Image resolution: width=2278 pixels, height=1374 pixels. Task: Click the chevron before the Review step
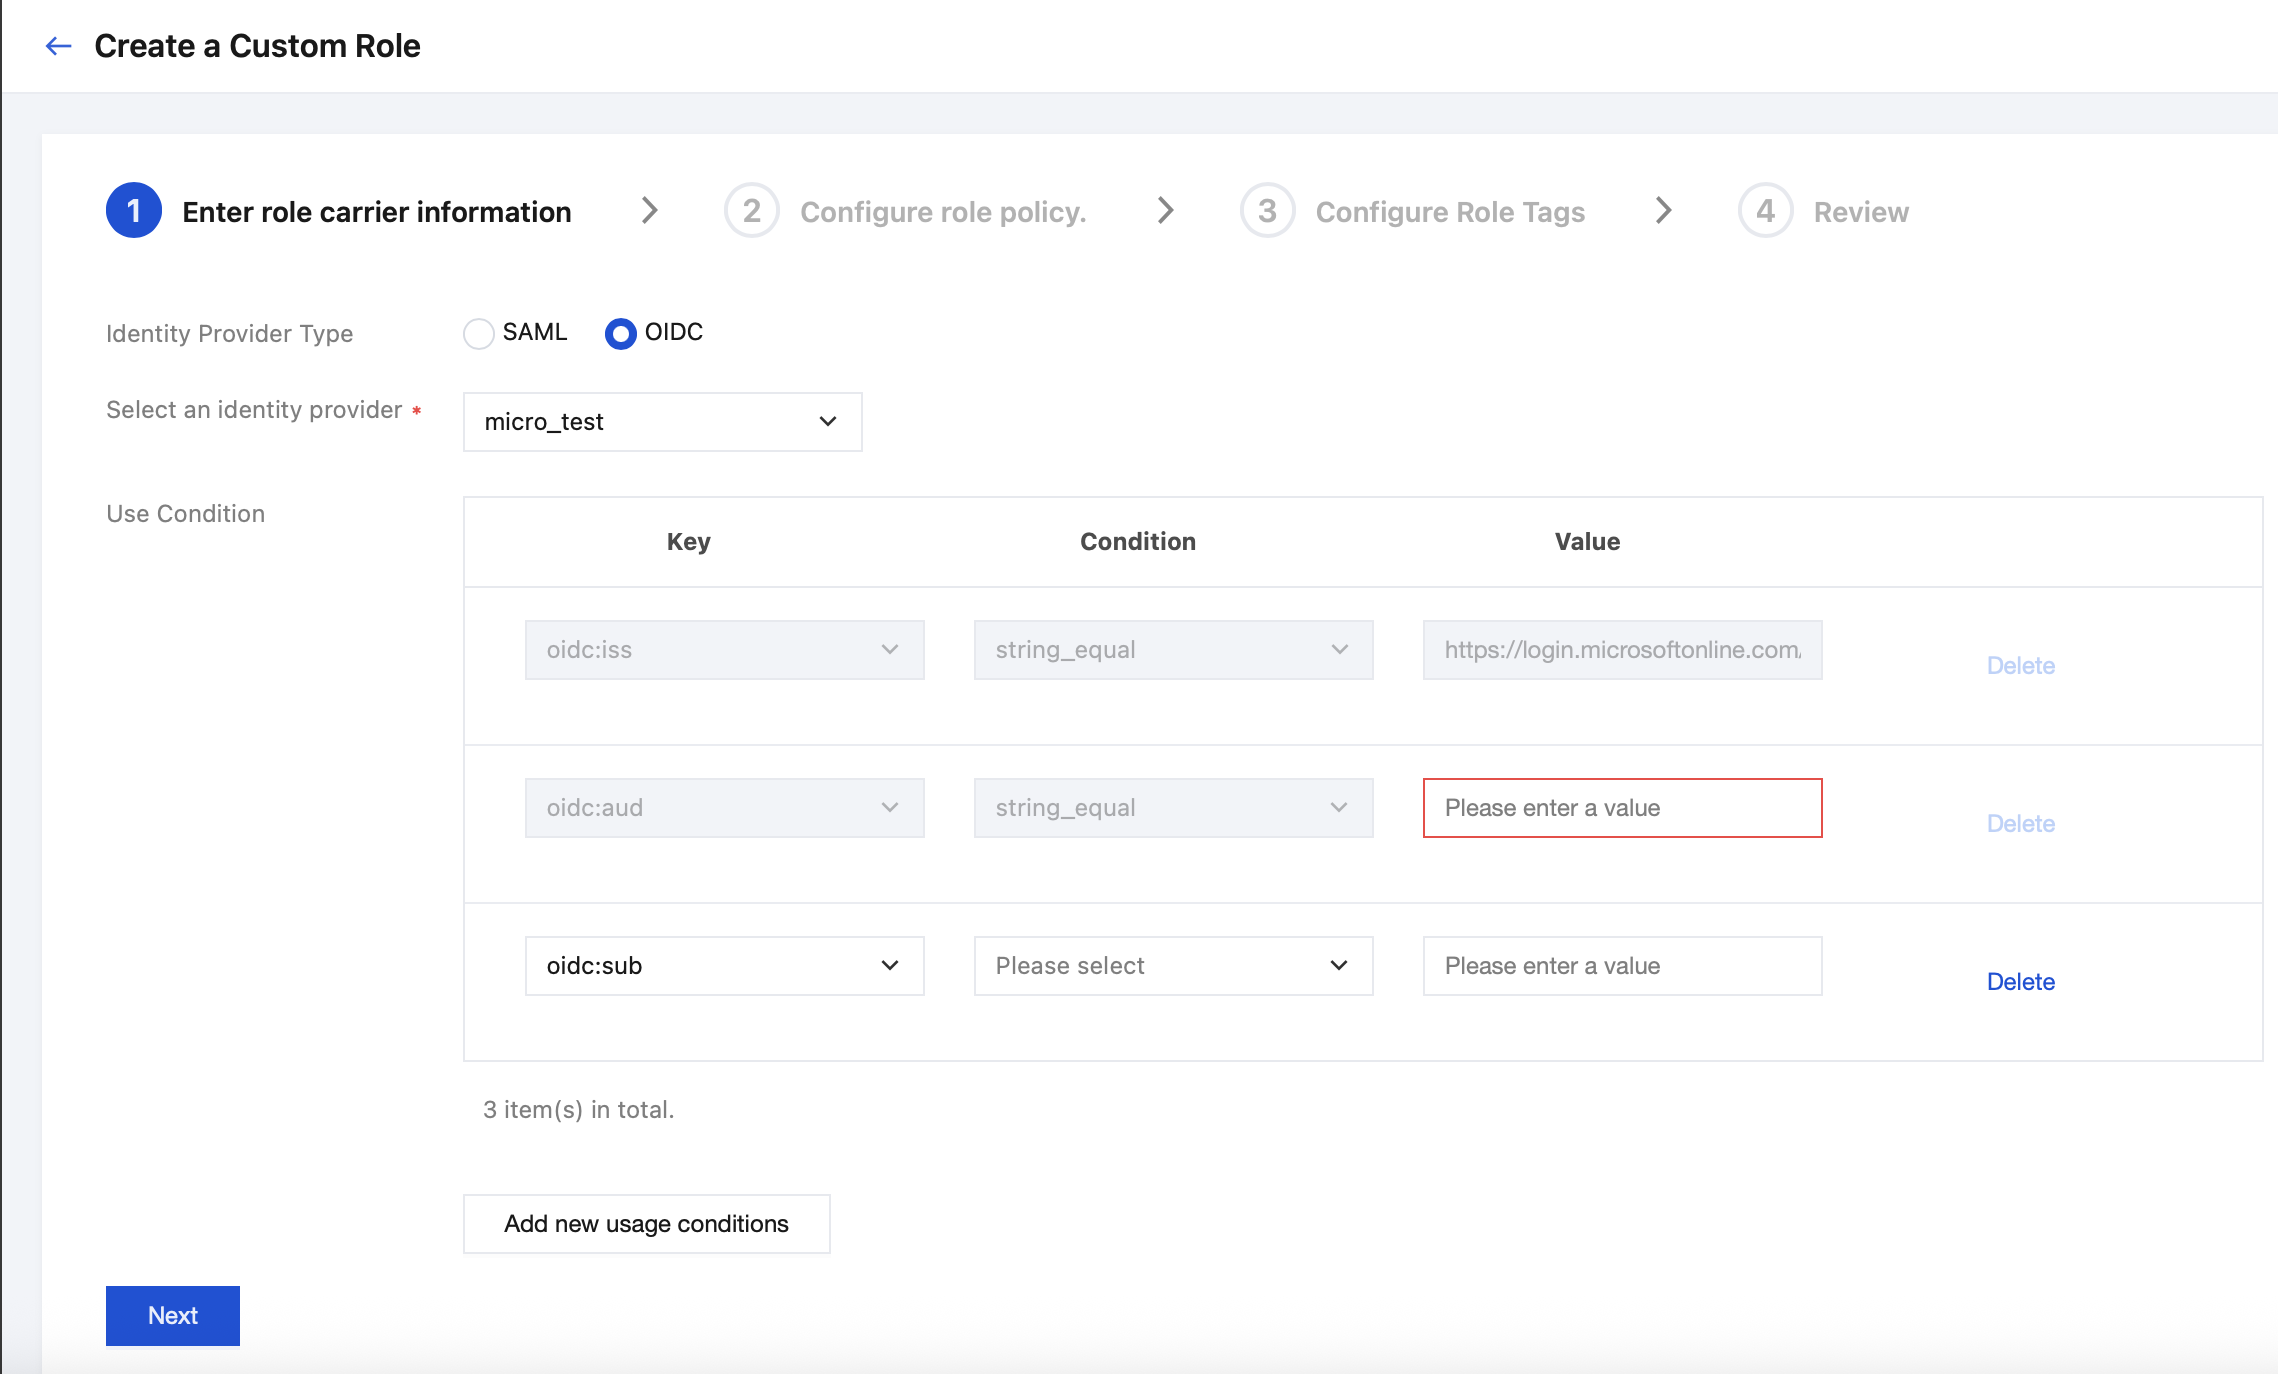1663,211
